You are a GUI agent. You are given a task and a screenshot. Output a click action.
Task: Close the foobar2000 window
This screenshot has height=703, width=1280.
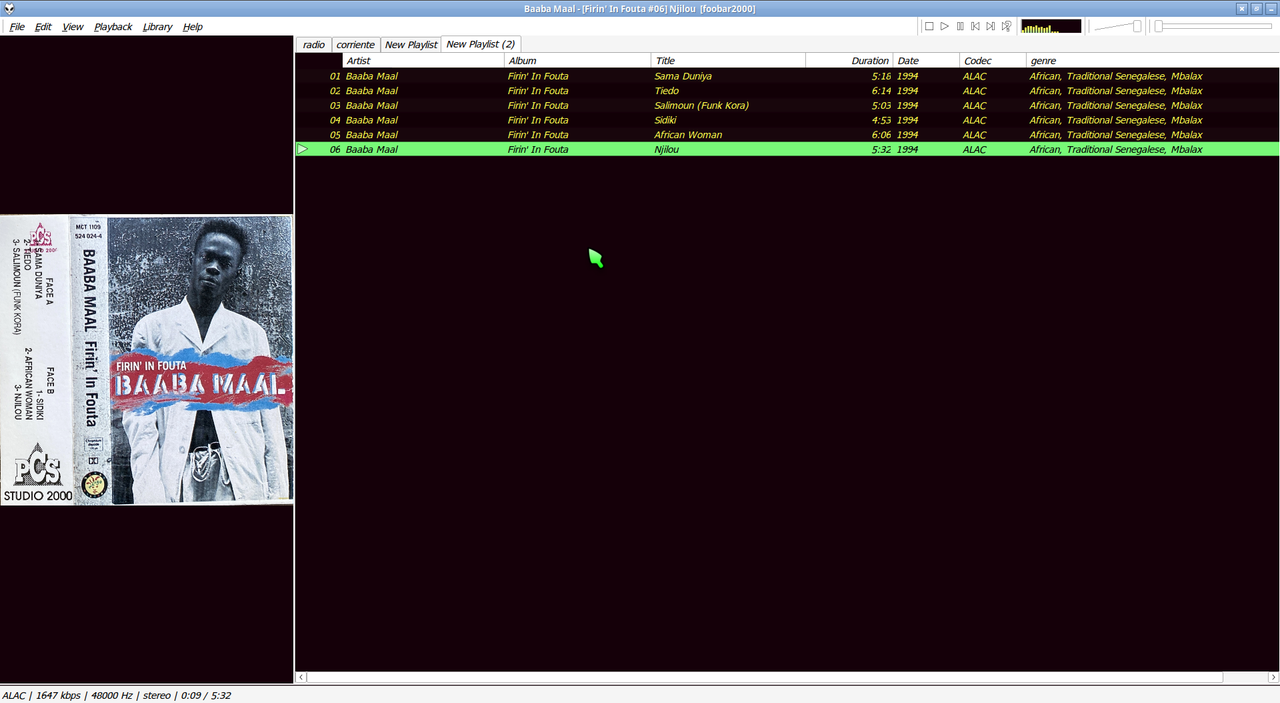1242,8
